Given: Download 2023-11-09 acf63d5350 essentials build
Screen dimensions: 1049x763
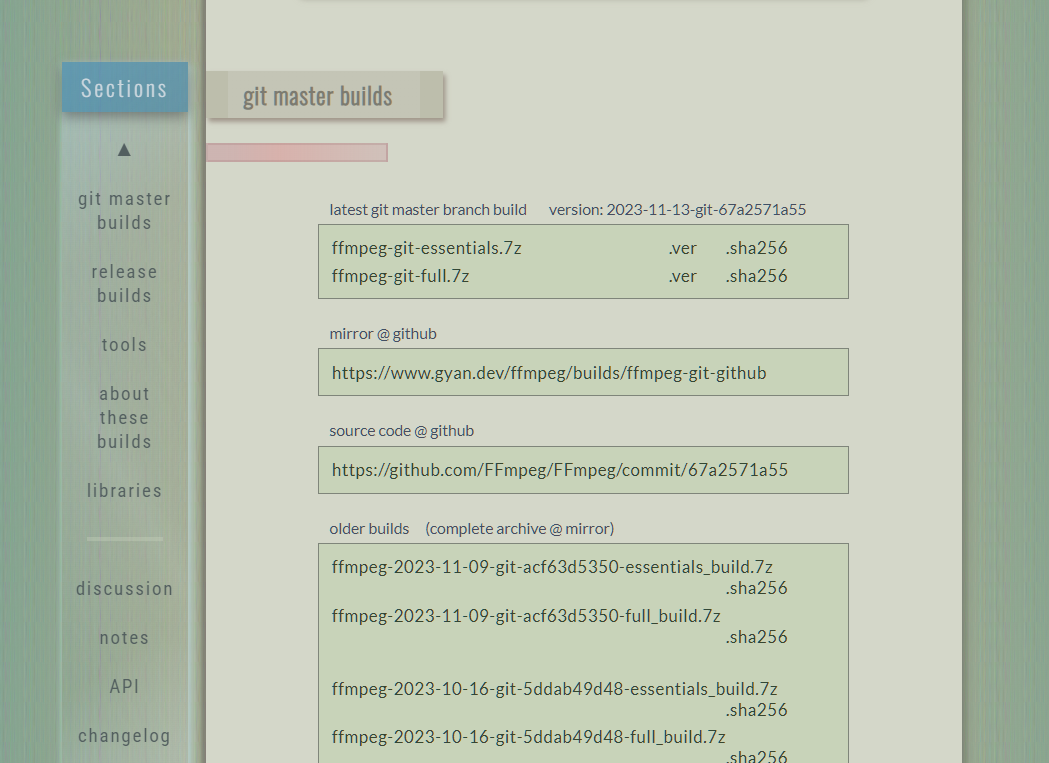Looking at the screenshot, I should (x=552, y=567).
